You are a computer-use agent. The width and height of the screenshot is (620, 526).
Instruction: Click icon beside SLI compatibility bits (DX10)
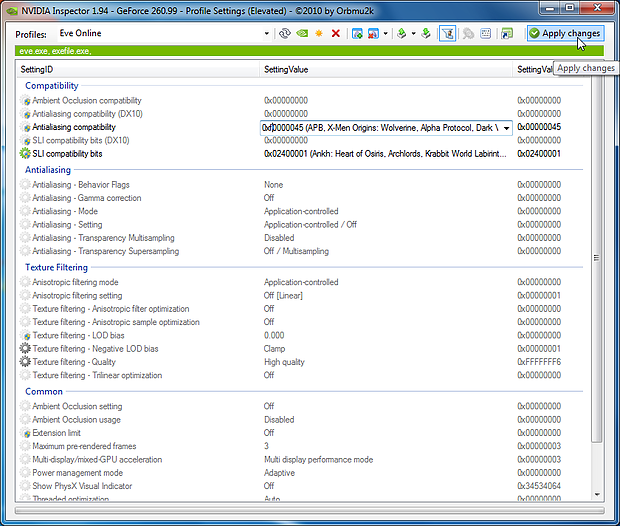[25, 140]
